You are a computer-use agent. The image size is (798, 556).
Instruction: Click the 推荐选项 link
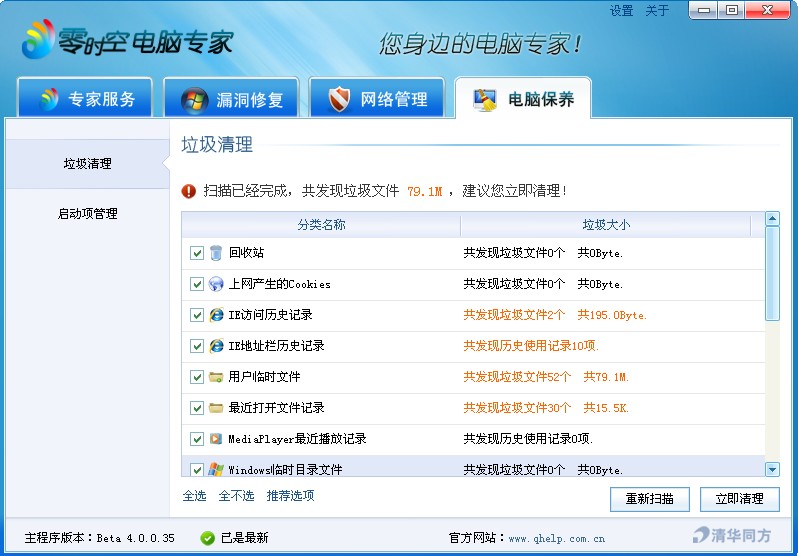point(291,495)
